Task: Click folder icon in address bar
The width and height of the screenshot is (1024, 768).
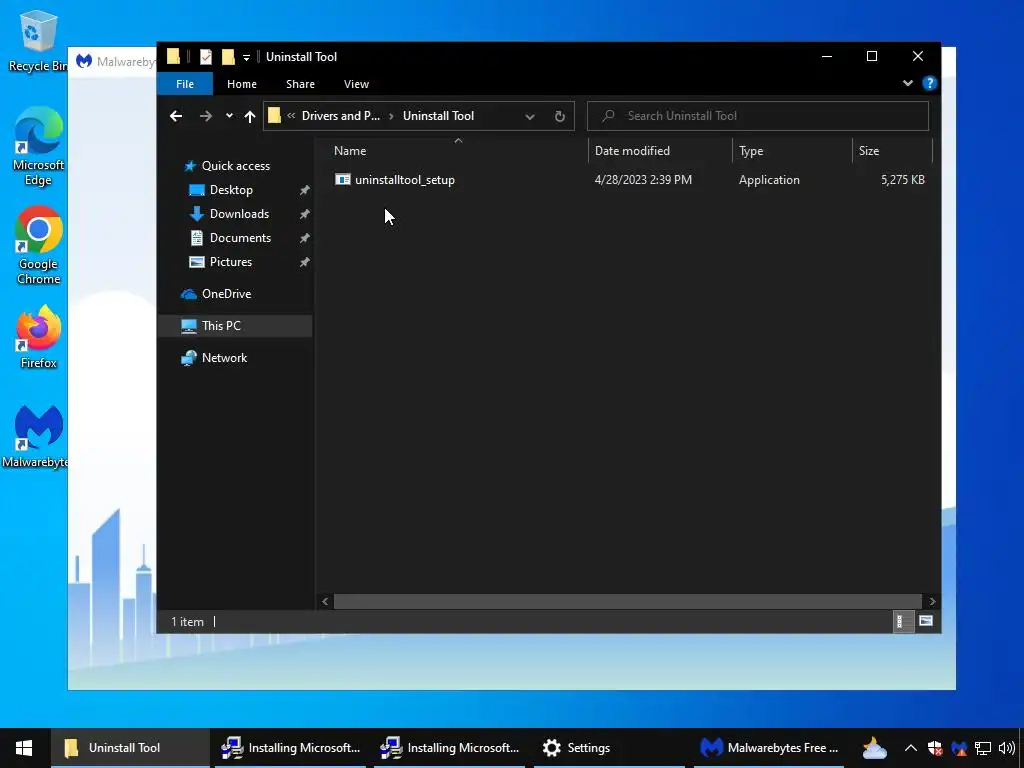Action: click(x=274, y=116)
